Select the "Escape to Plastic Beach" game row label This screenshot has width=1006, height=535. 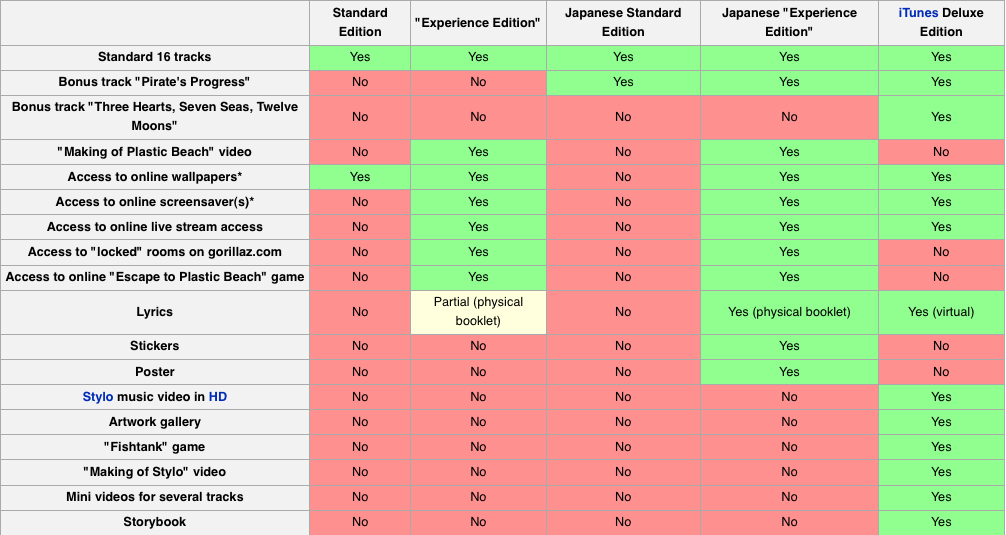[x=155, y=277]
